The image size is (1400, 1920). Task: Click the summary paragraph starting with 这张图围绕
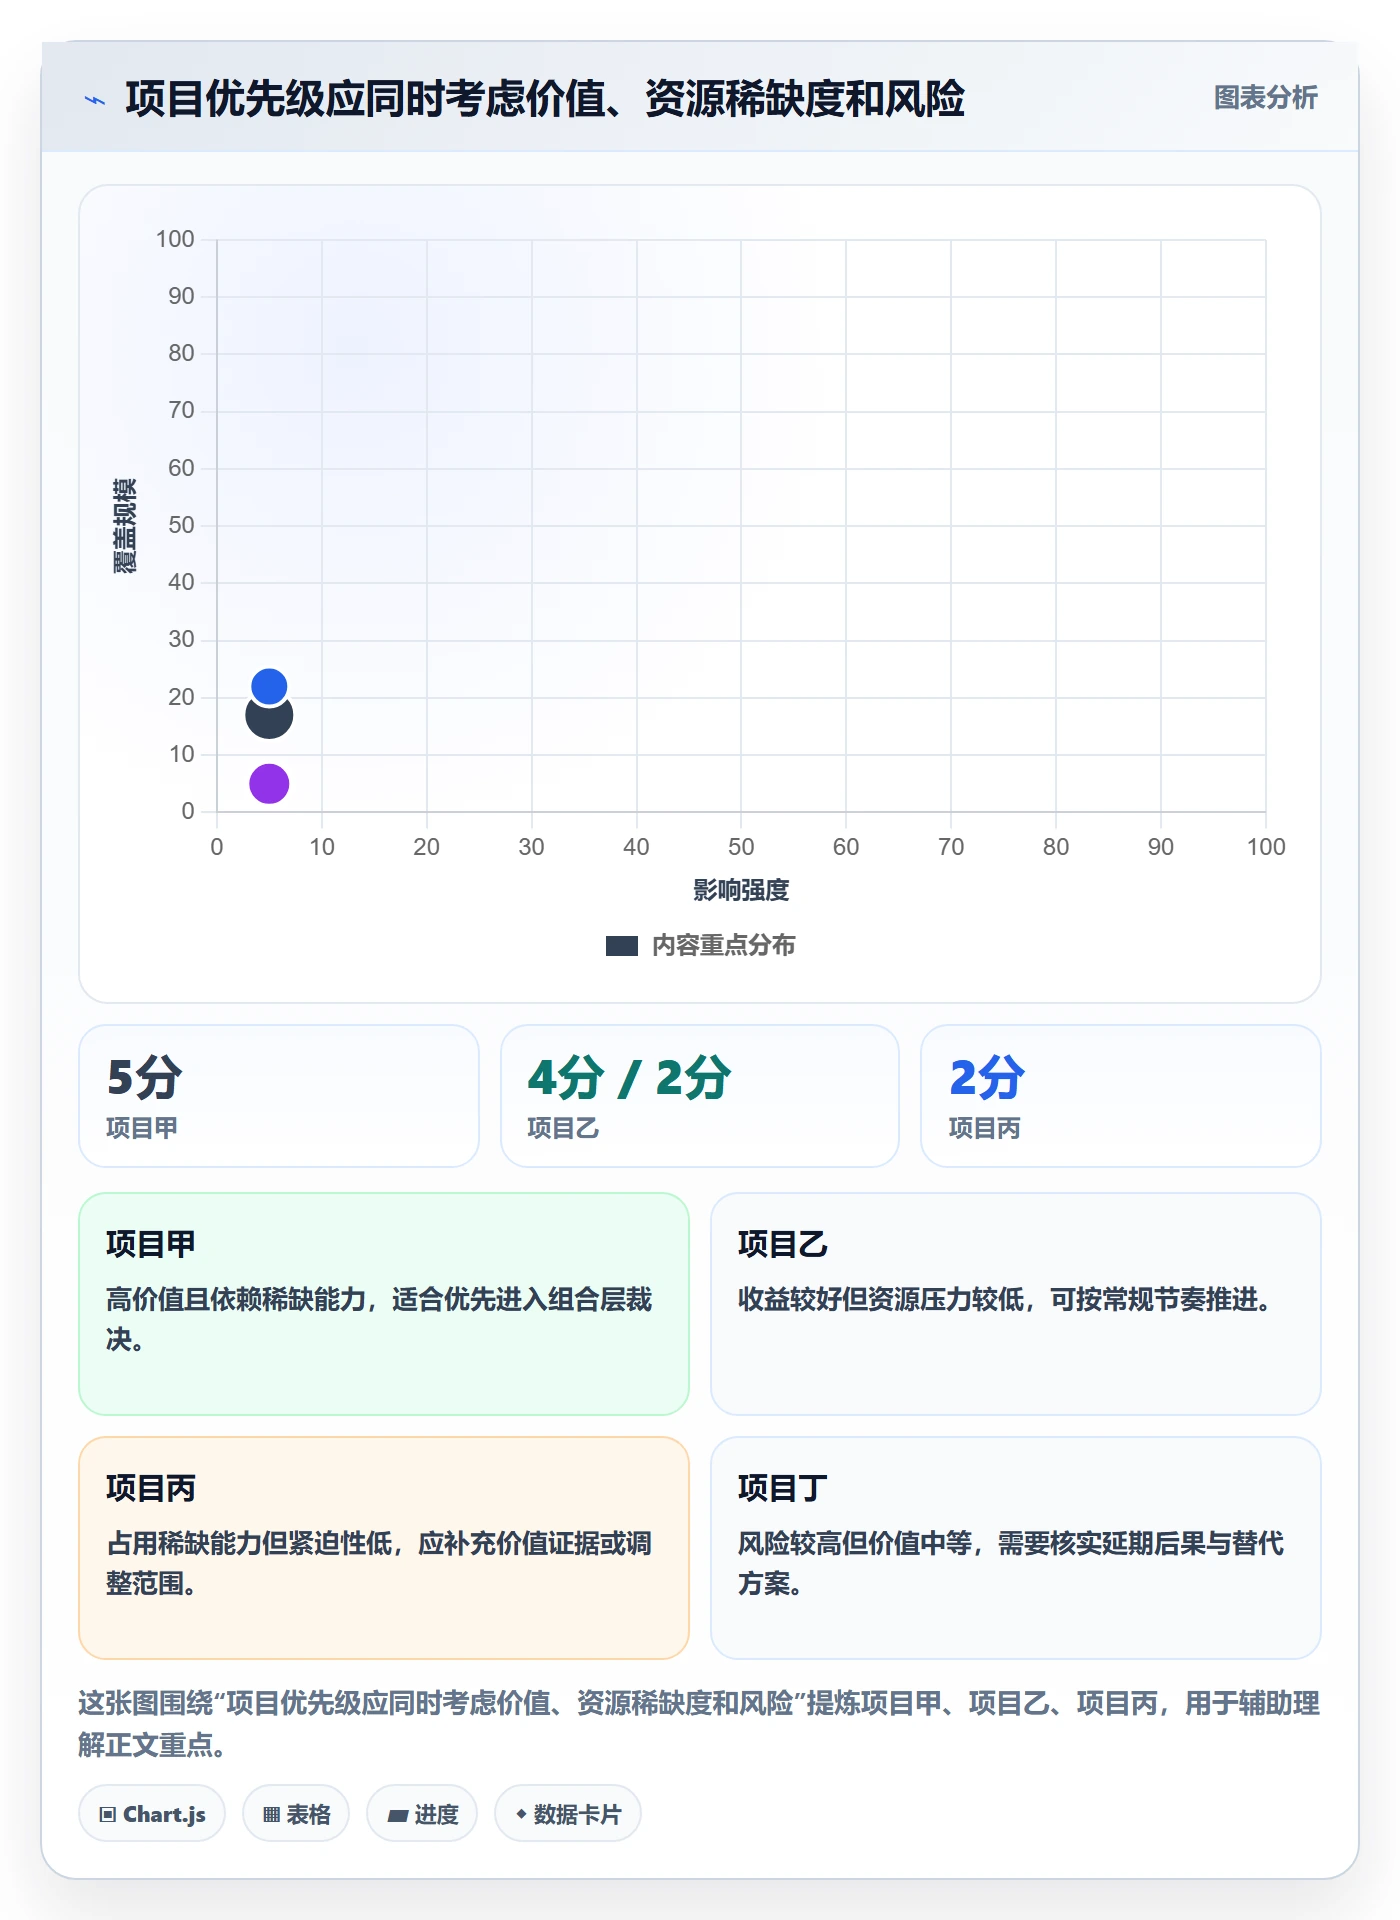[x=699, y=1723]
